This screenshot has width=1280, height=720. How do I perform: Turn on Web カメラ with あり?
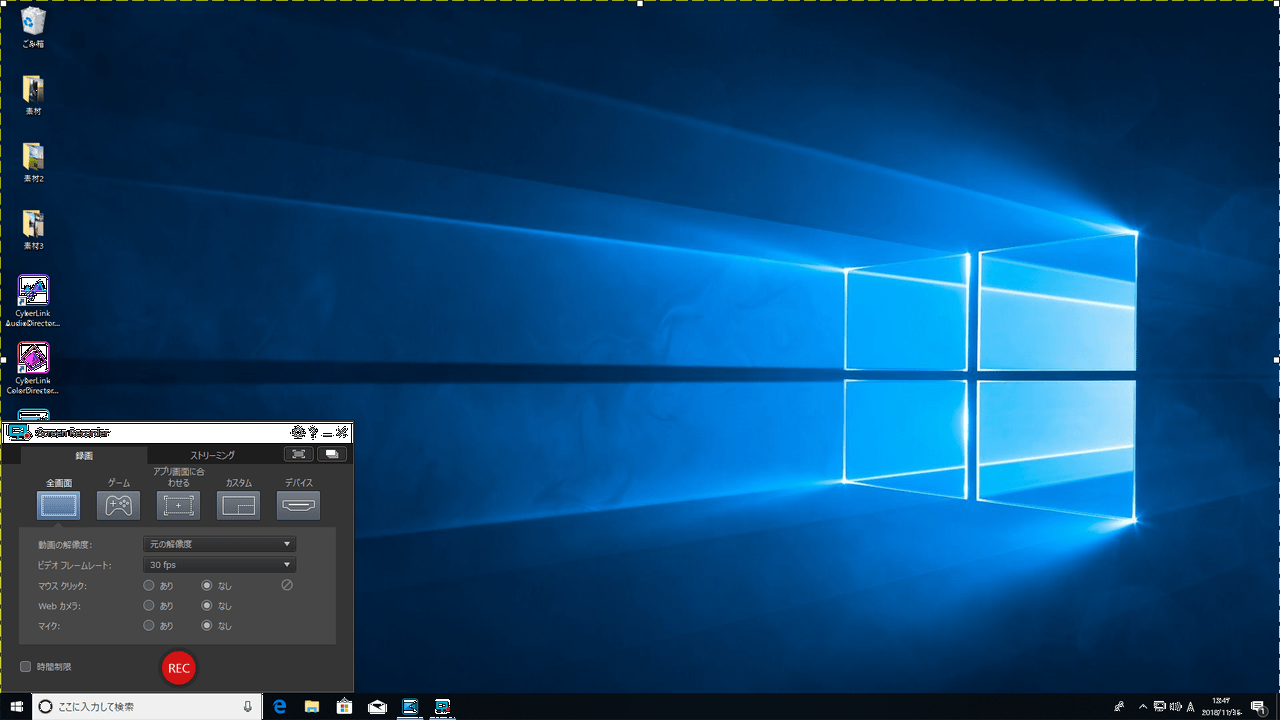point(149,605)
